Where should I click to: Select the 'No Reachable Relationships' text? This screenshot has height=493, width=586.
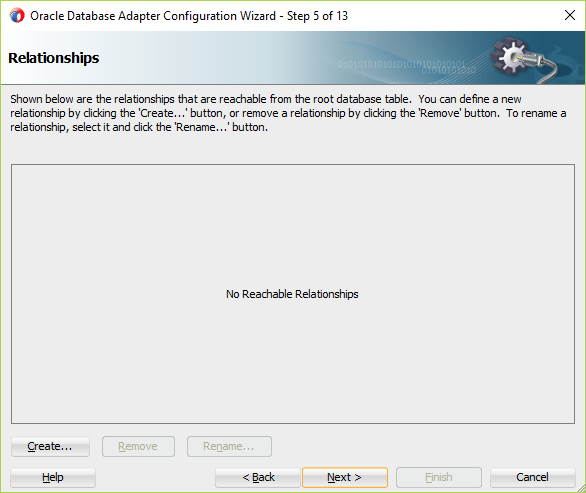(292, 294)
